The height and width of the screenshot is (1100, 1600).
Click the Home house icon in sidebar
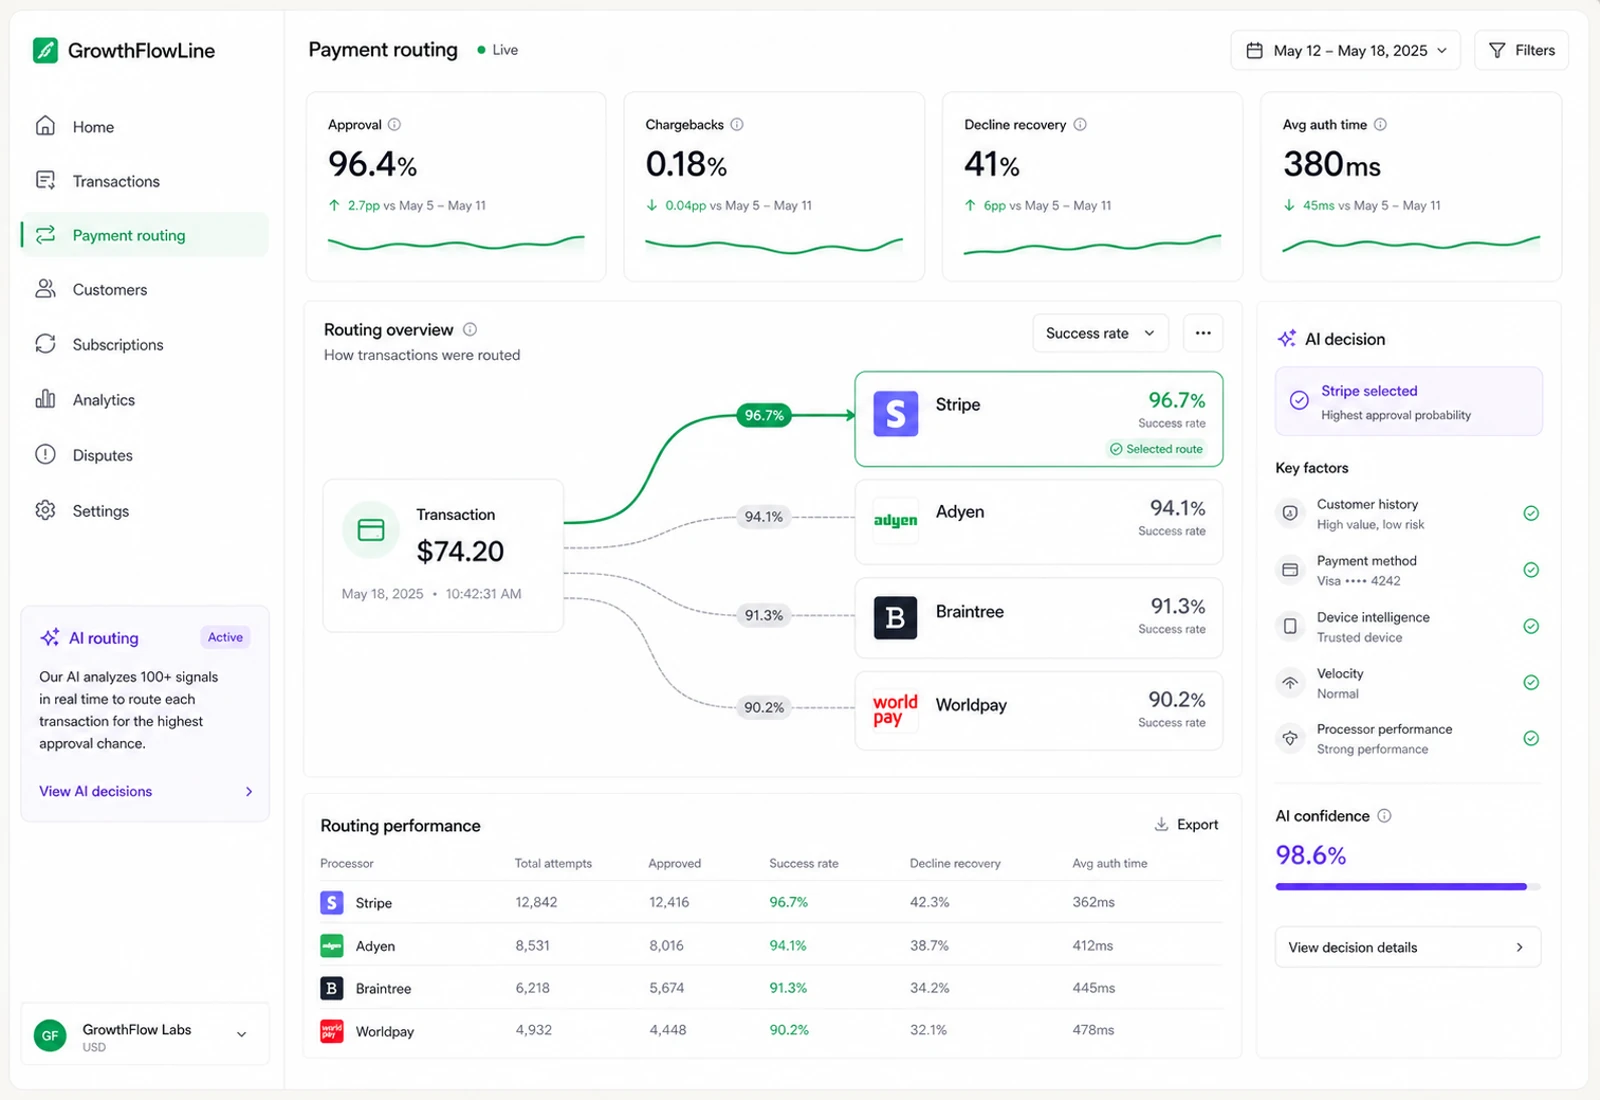[45, 126]
